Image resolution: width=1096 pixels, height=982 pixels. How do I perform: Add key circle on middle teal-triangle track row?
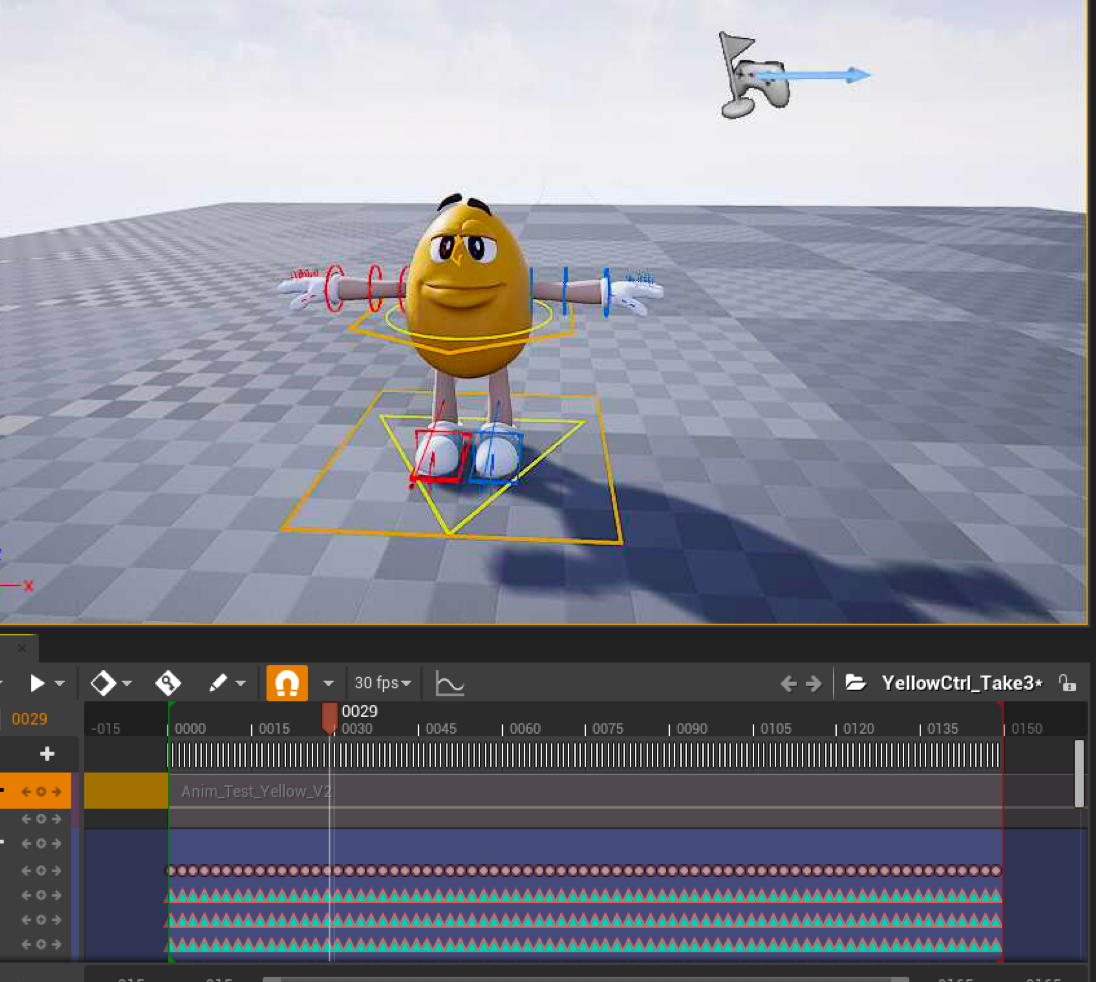41,920
